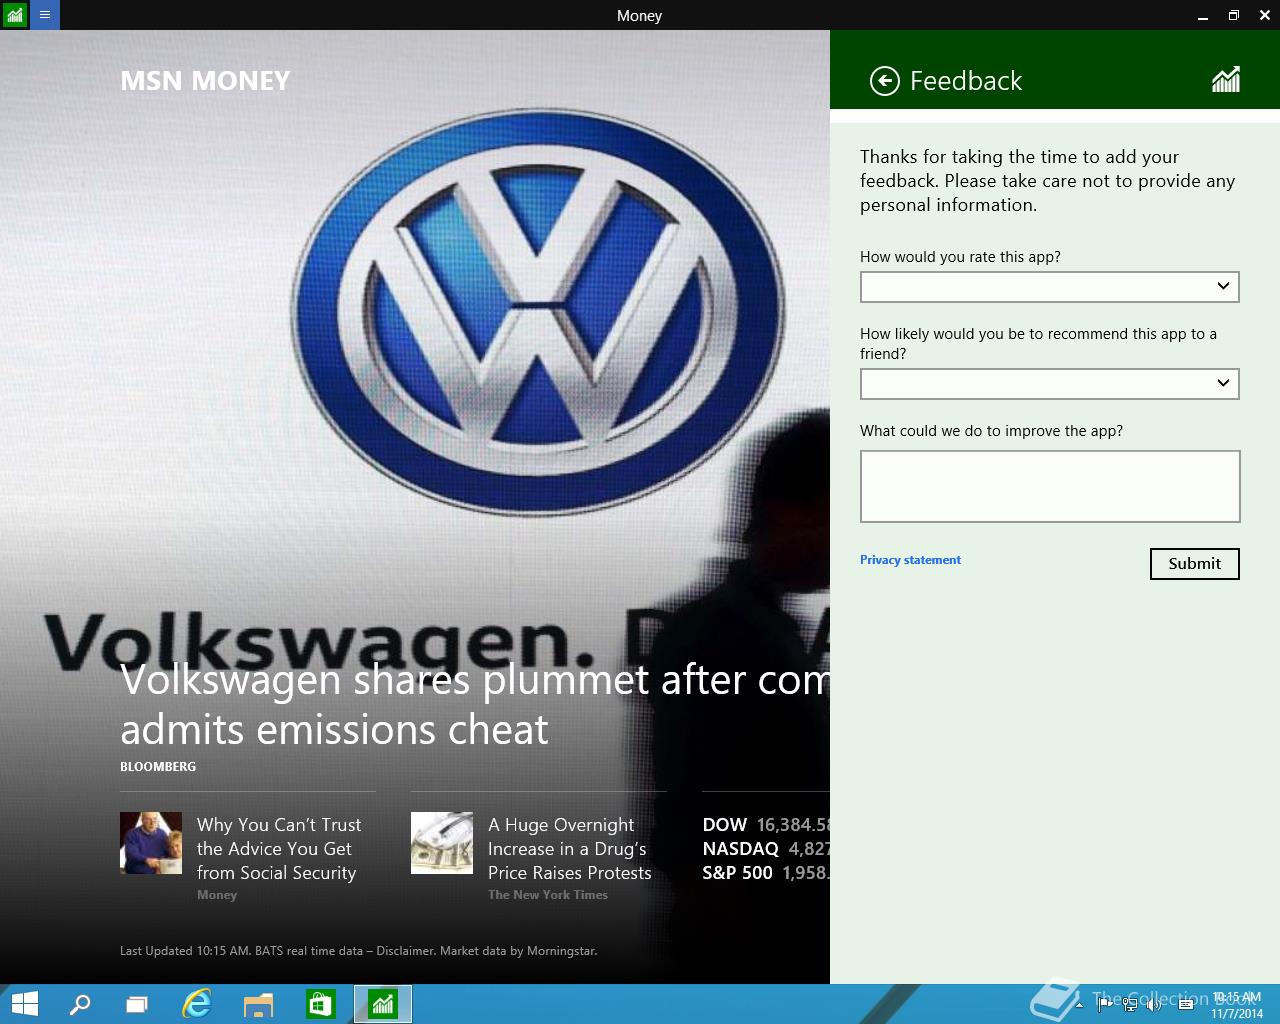Open Task View from the taskbar
The width and height of the screenshot is (1280, 1024).
click(137, 1004)
